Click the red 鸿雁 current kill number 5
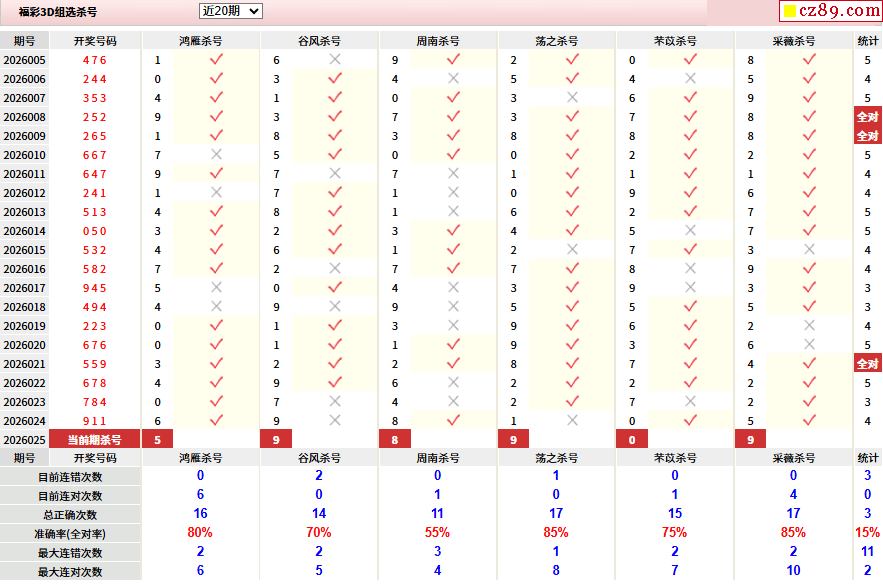Image resolution: width=883 pixels, height=584 pixels. click(158, 440)
